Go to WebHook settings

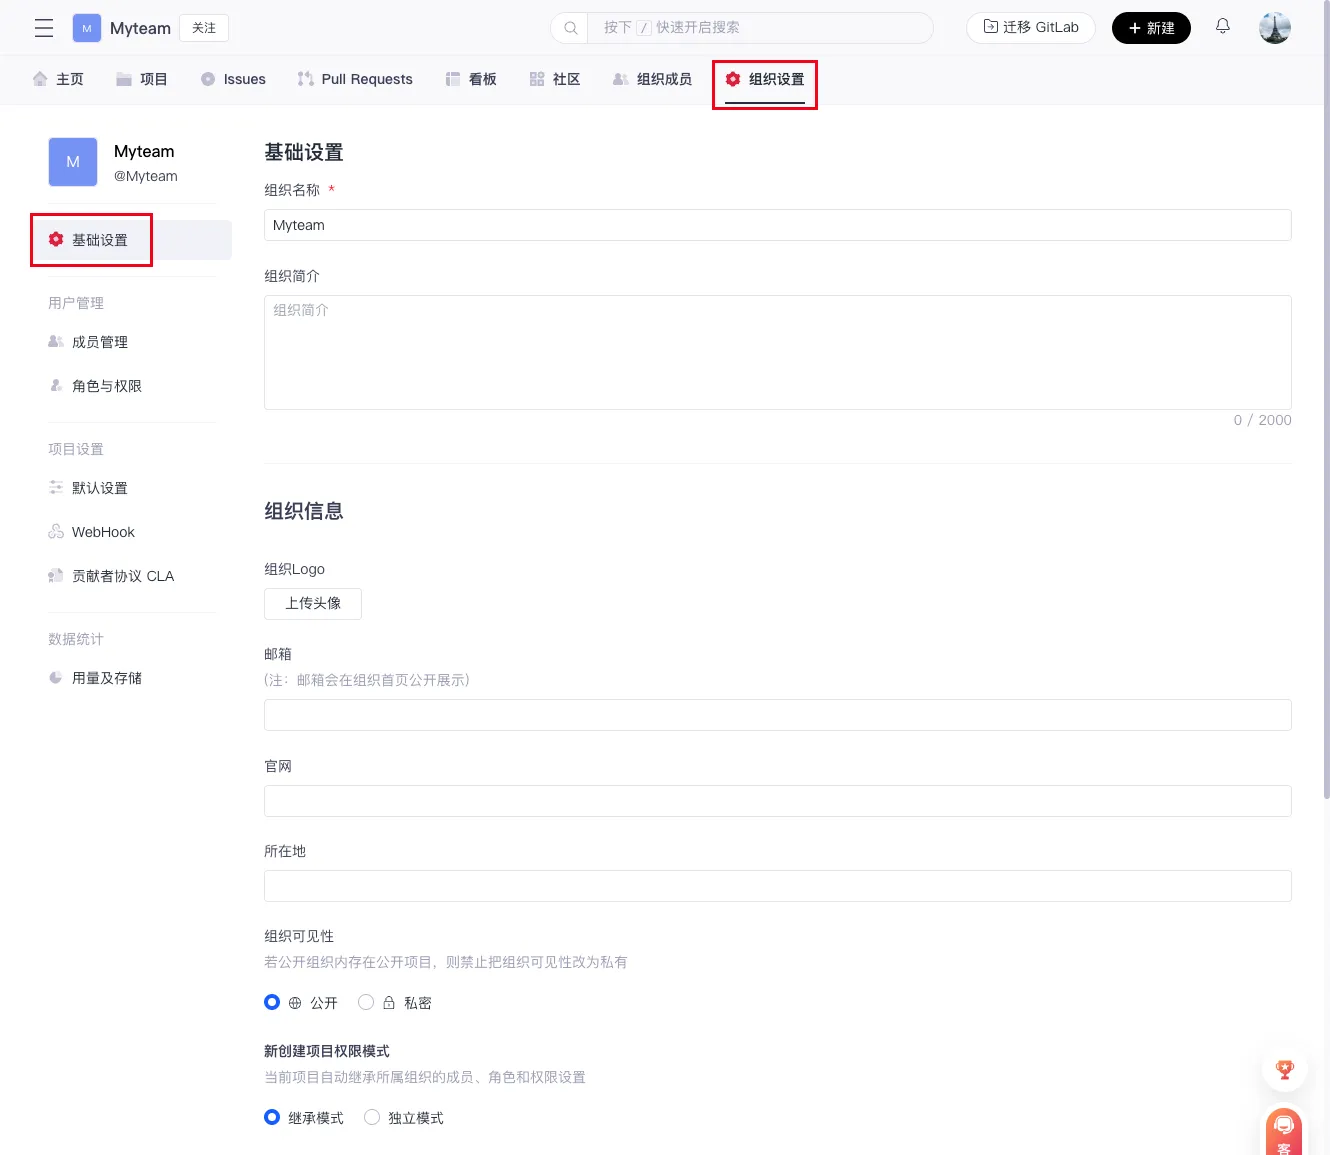point(103,532)
